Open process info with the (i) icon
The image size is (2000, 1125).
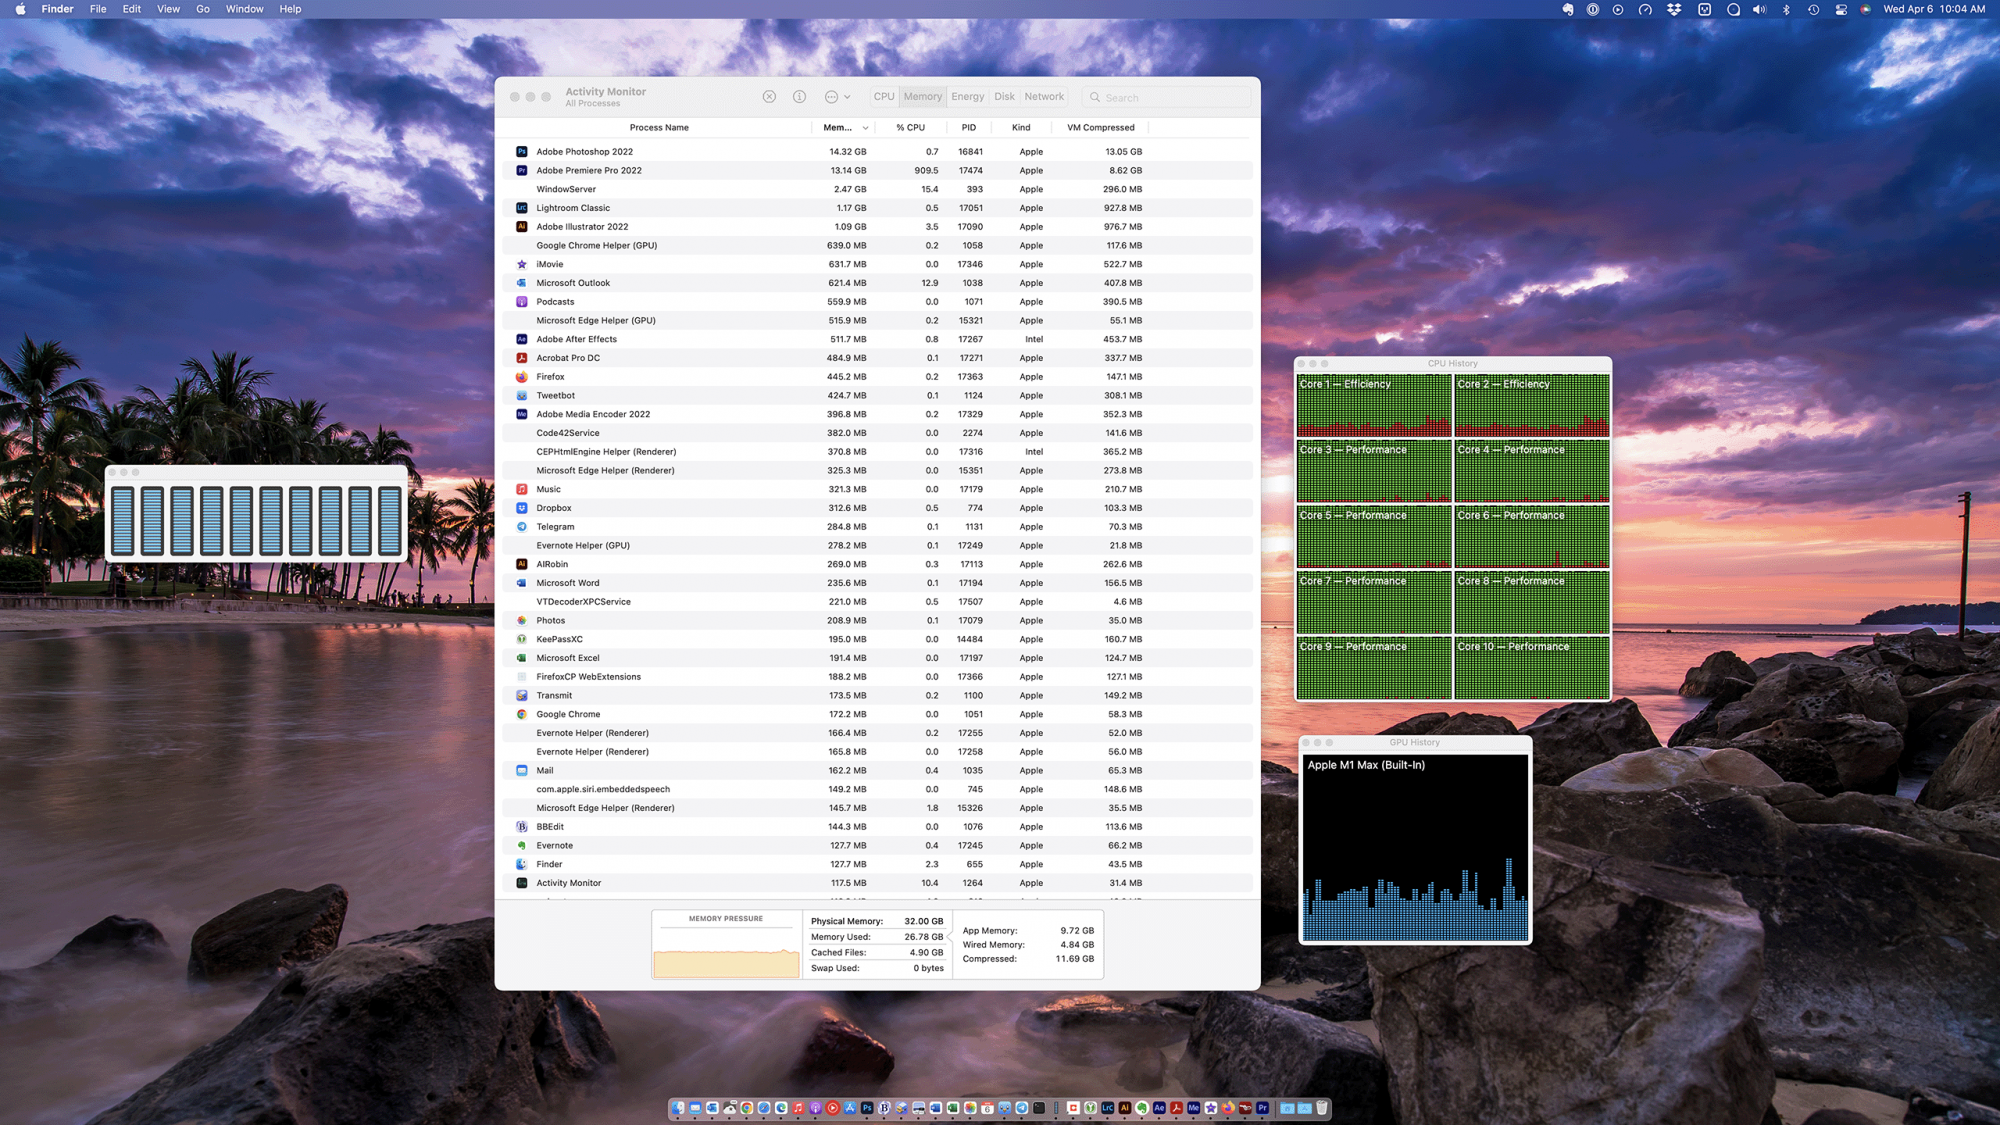coord(799,97)
